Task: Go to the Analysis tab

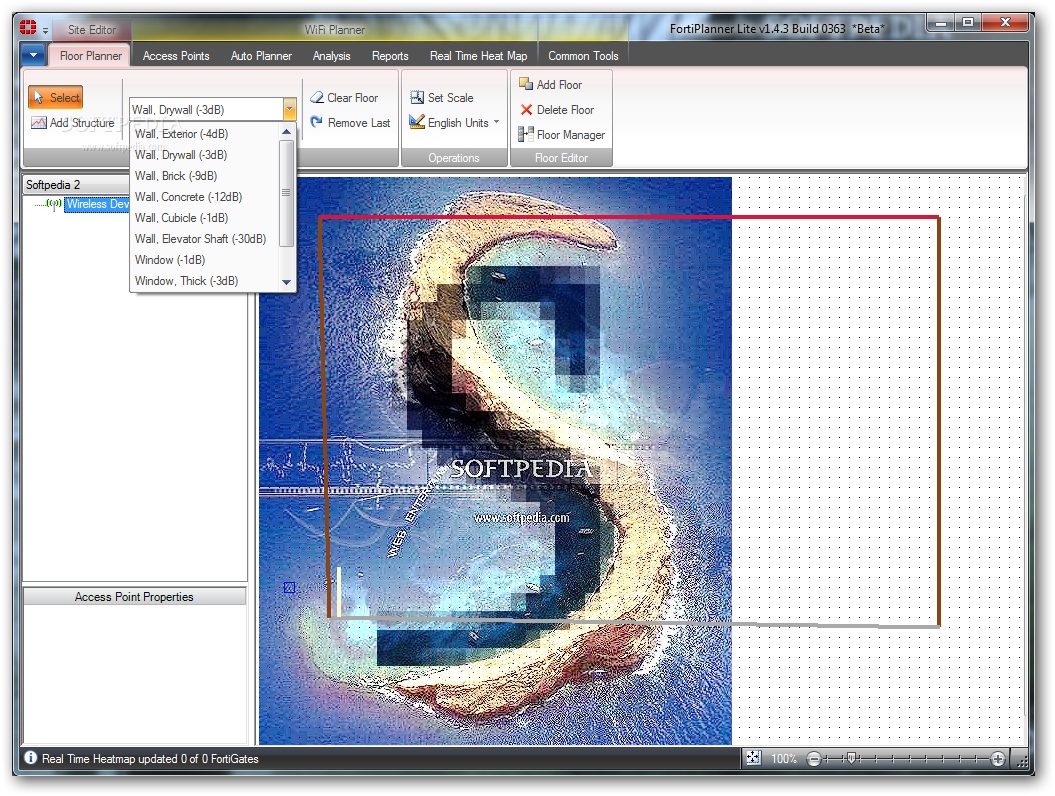Action: [x=331, y=56]
